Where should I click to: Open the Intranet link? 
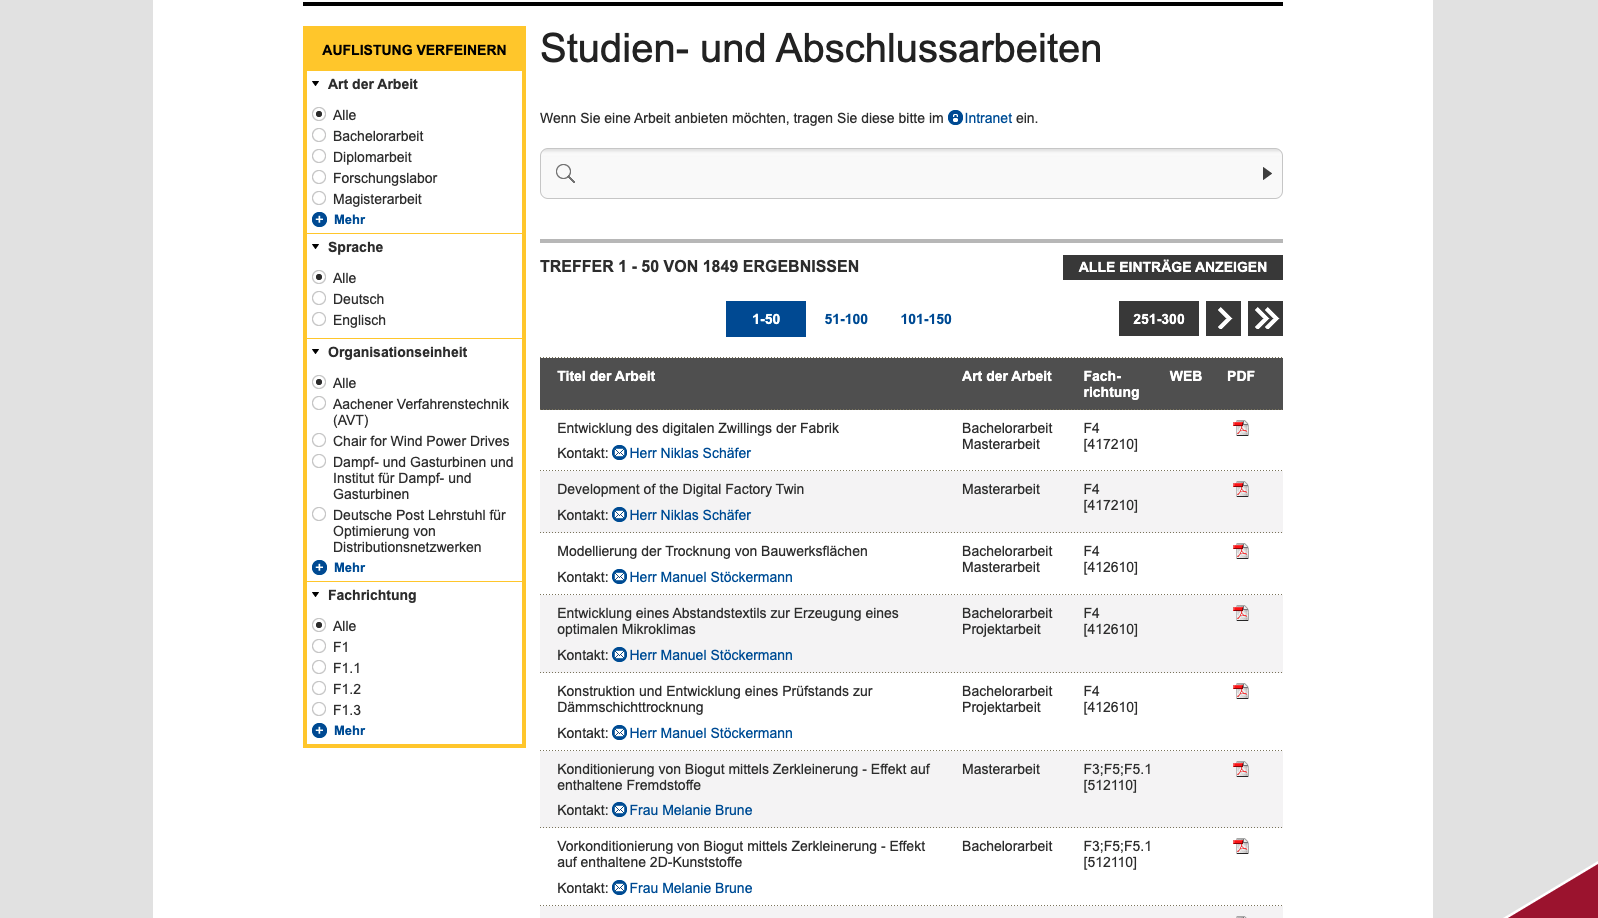[987, 118]
